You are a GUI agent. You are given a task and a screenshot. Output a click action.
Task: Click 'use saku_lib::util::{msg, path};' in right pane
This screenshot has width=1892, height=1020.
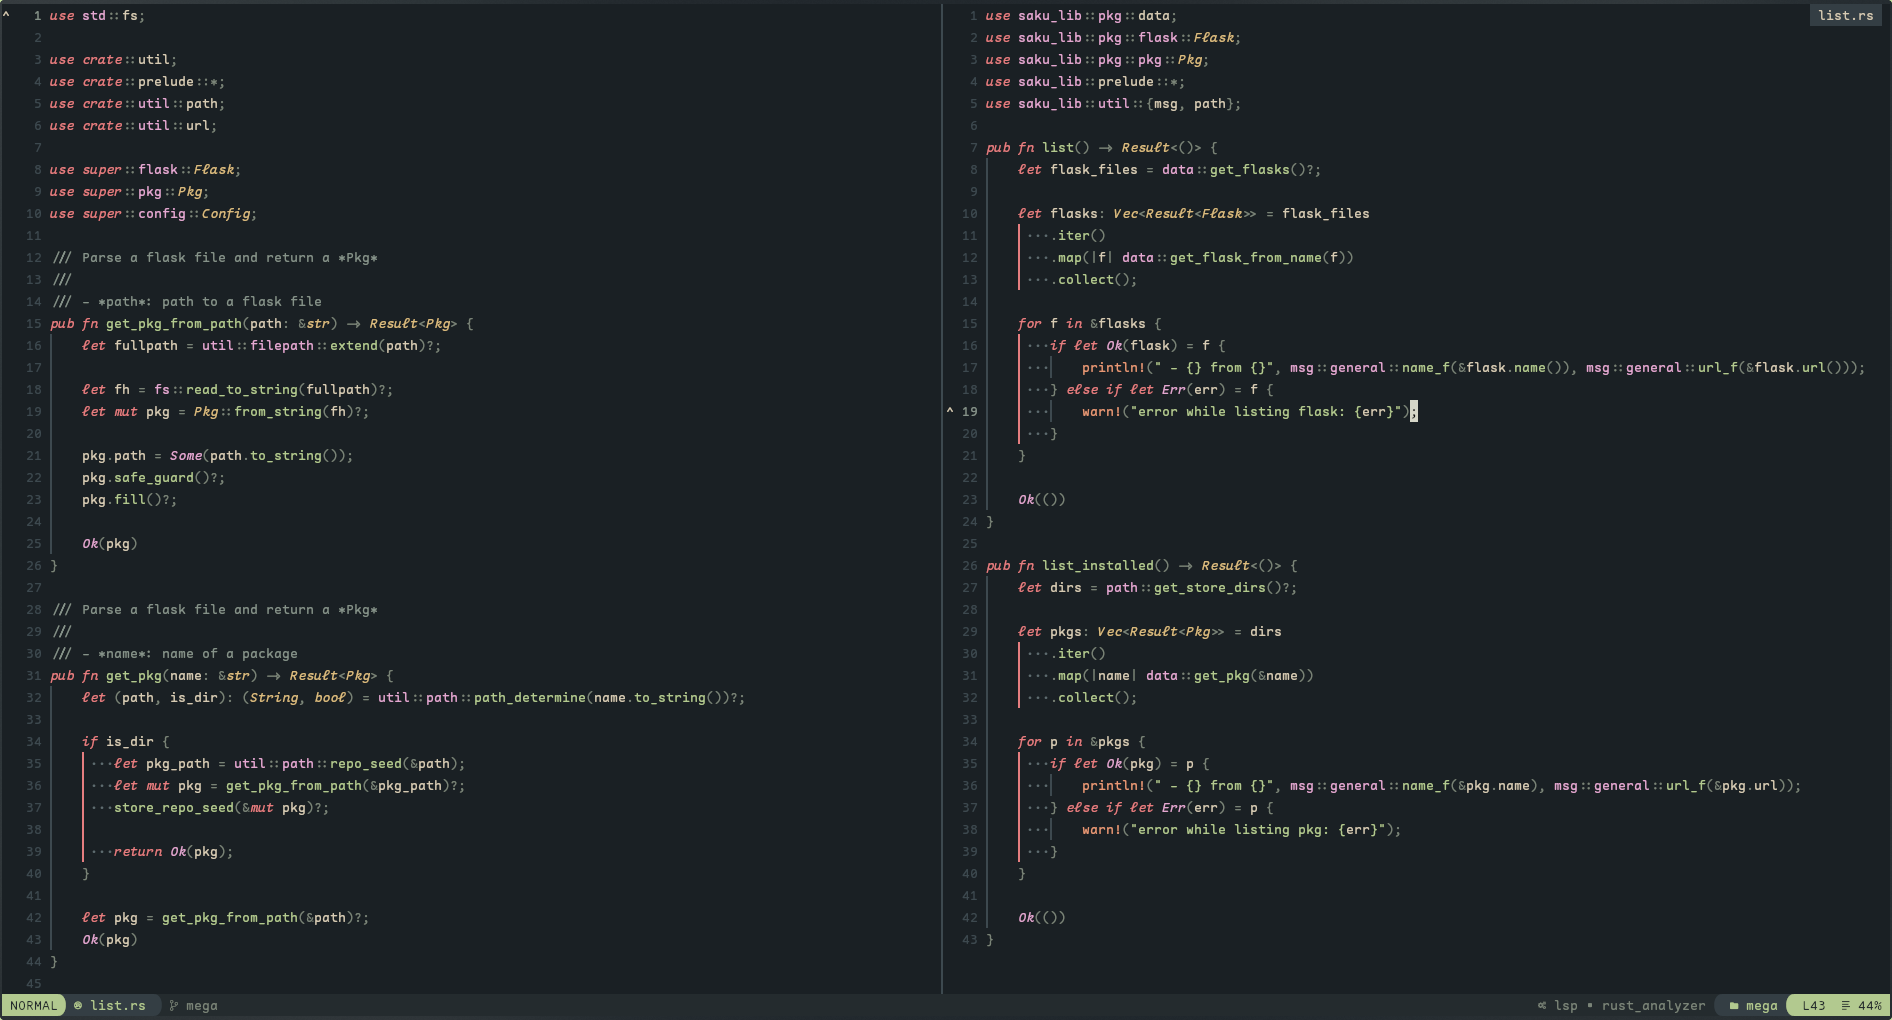pyautogui.click(x=1113, y=103)
